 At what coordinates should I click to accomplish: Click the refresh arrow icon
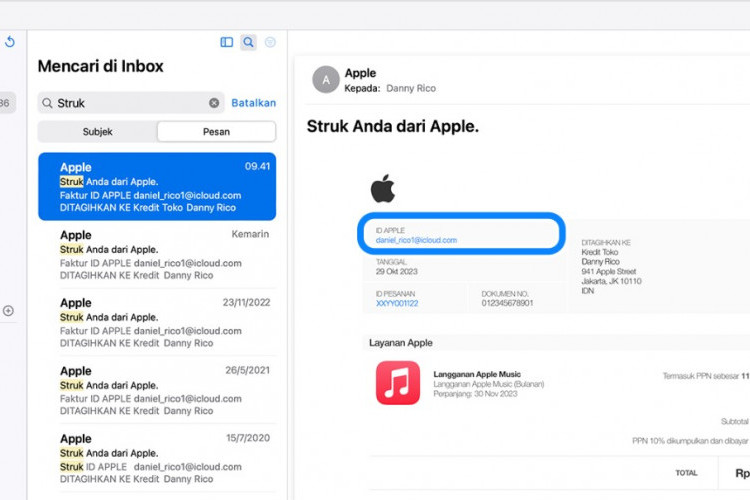(x=10, y=41)
